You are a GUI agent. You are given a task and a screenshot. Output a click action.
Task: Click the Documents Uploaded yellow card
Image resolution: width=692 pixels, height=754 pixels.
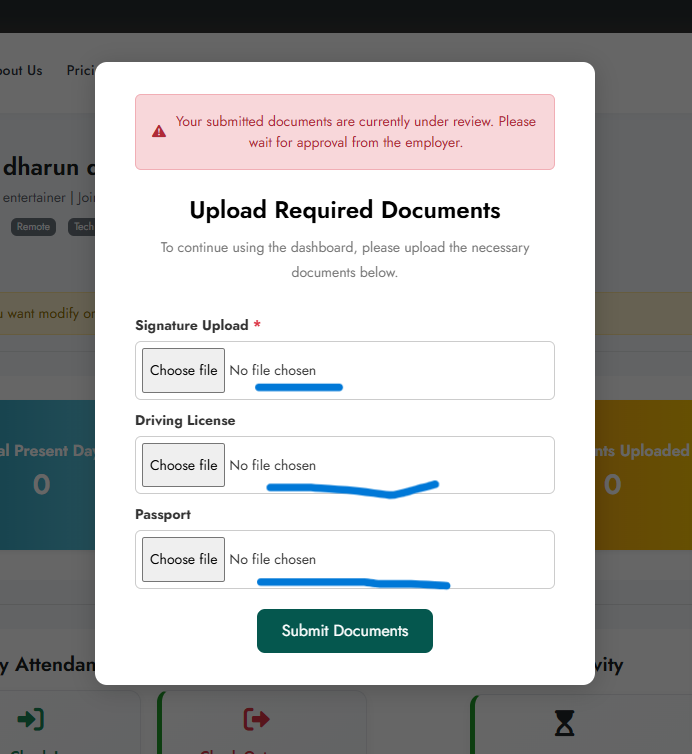click(642, 473)
